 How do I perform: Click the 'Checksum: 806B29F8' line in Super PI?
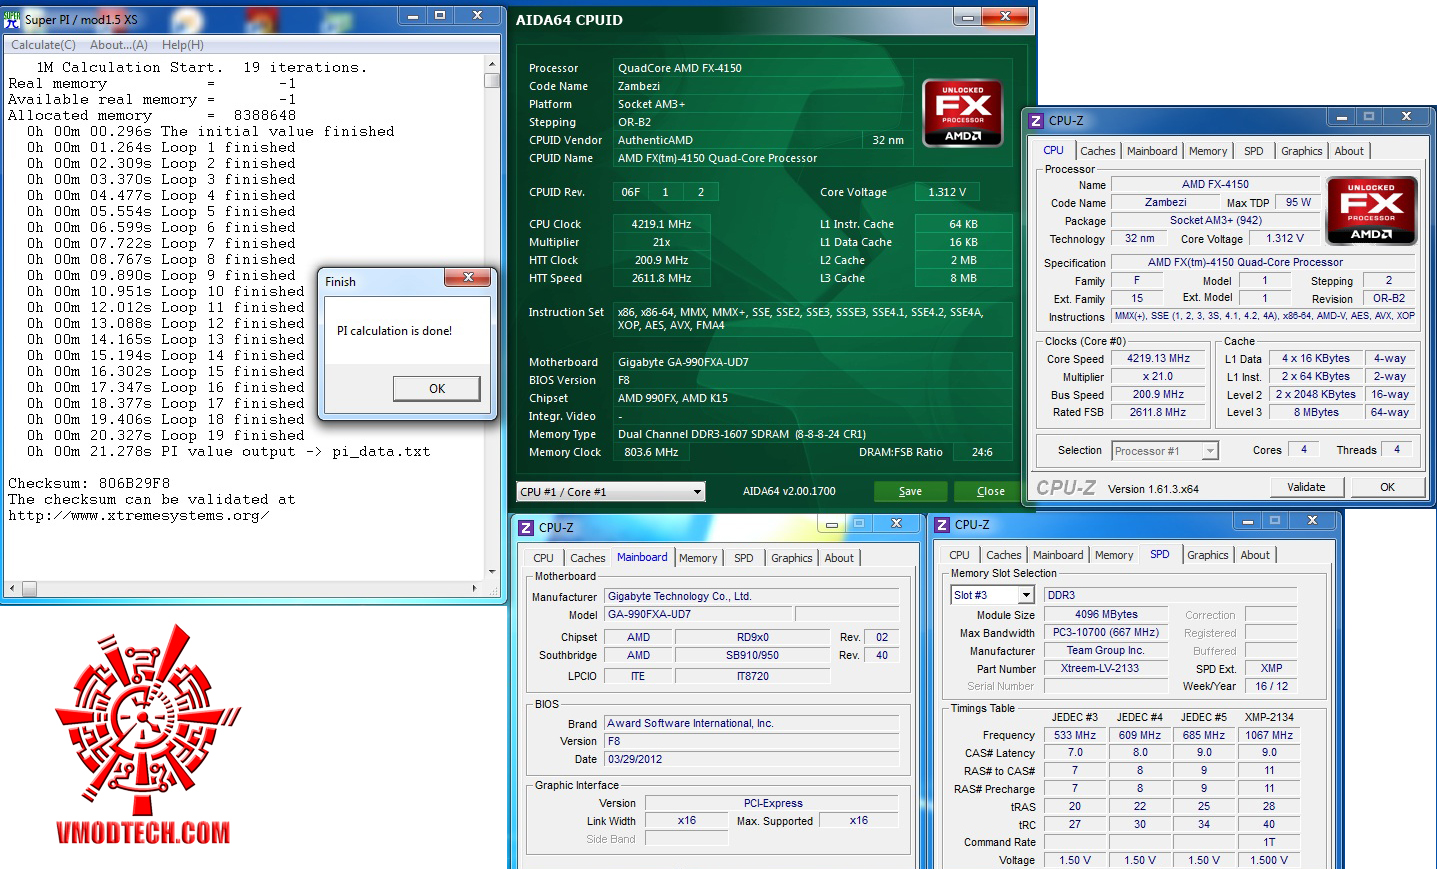pos(89,483)
